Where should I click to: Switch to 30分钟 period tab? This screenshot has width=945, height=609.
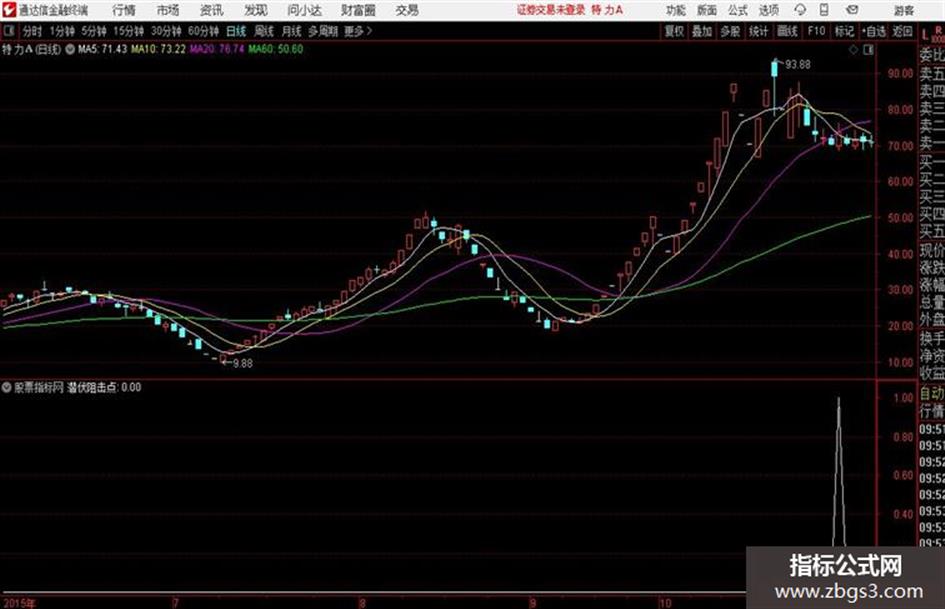pyautogui.click(x=166, y=31)
